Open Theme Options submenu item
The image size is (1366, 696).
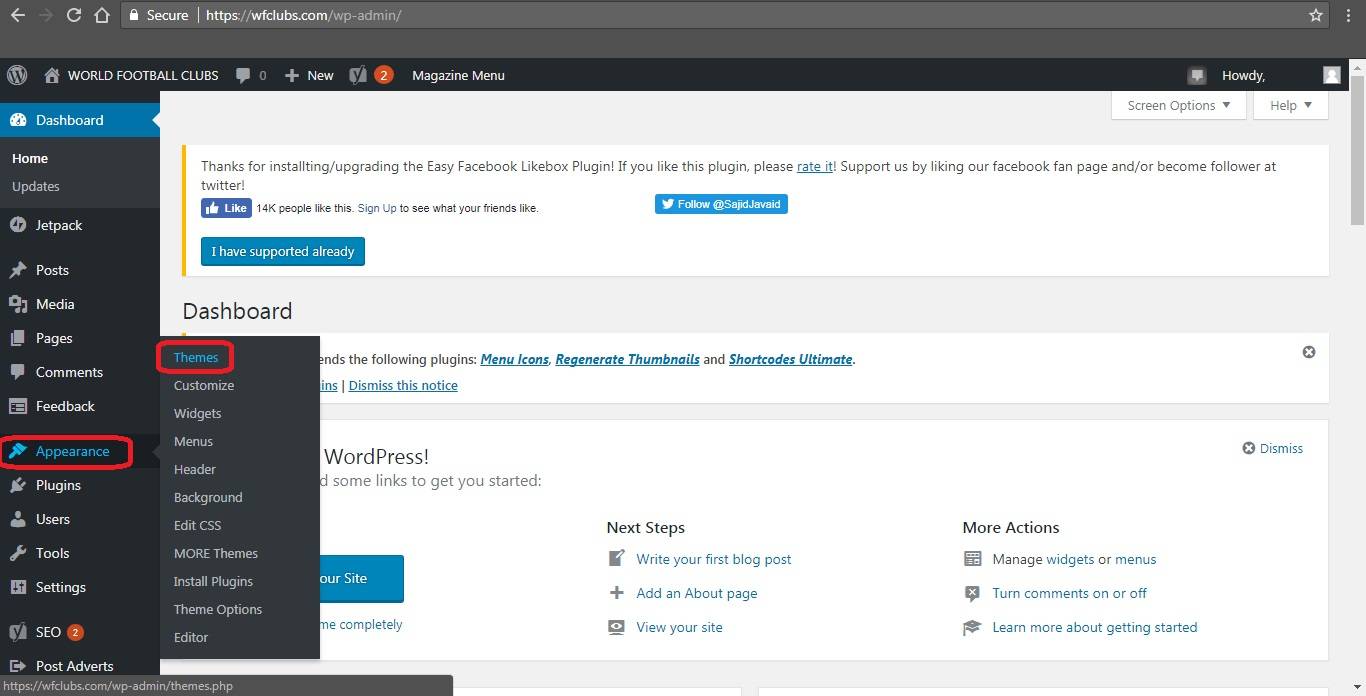point(218,609)
